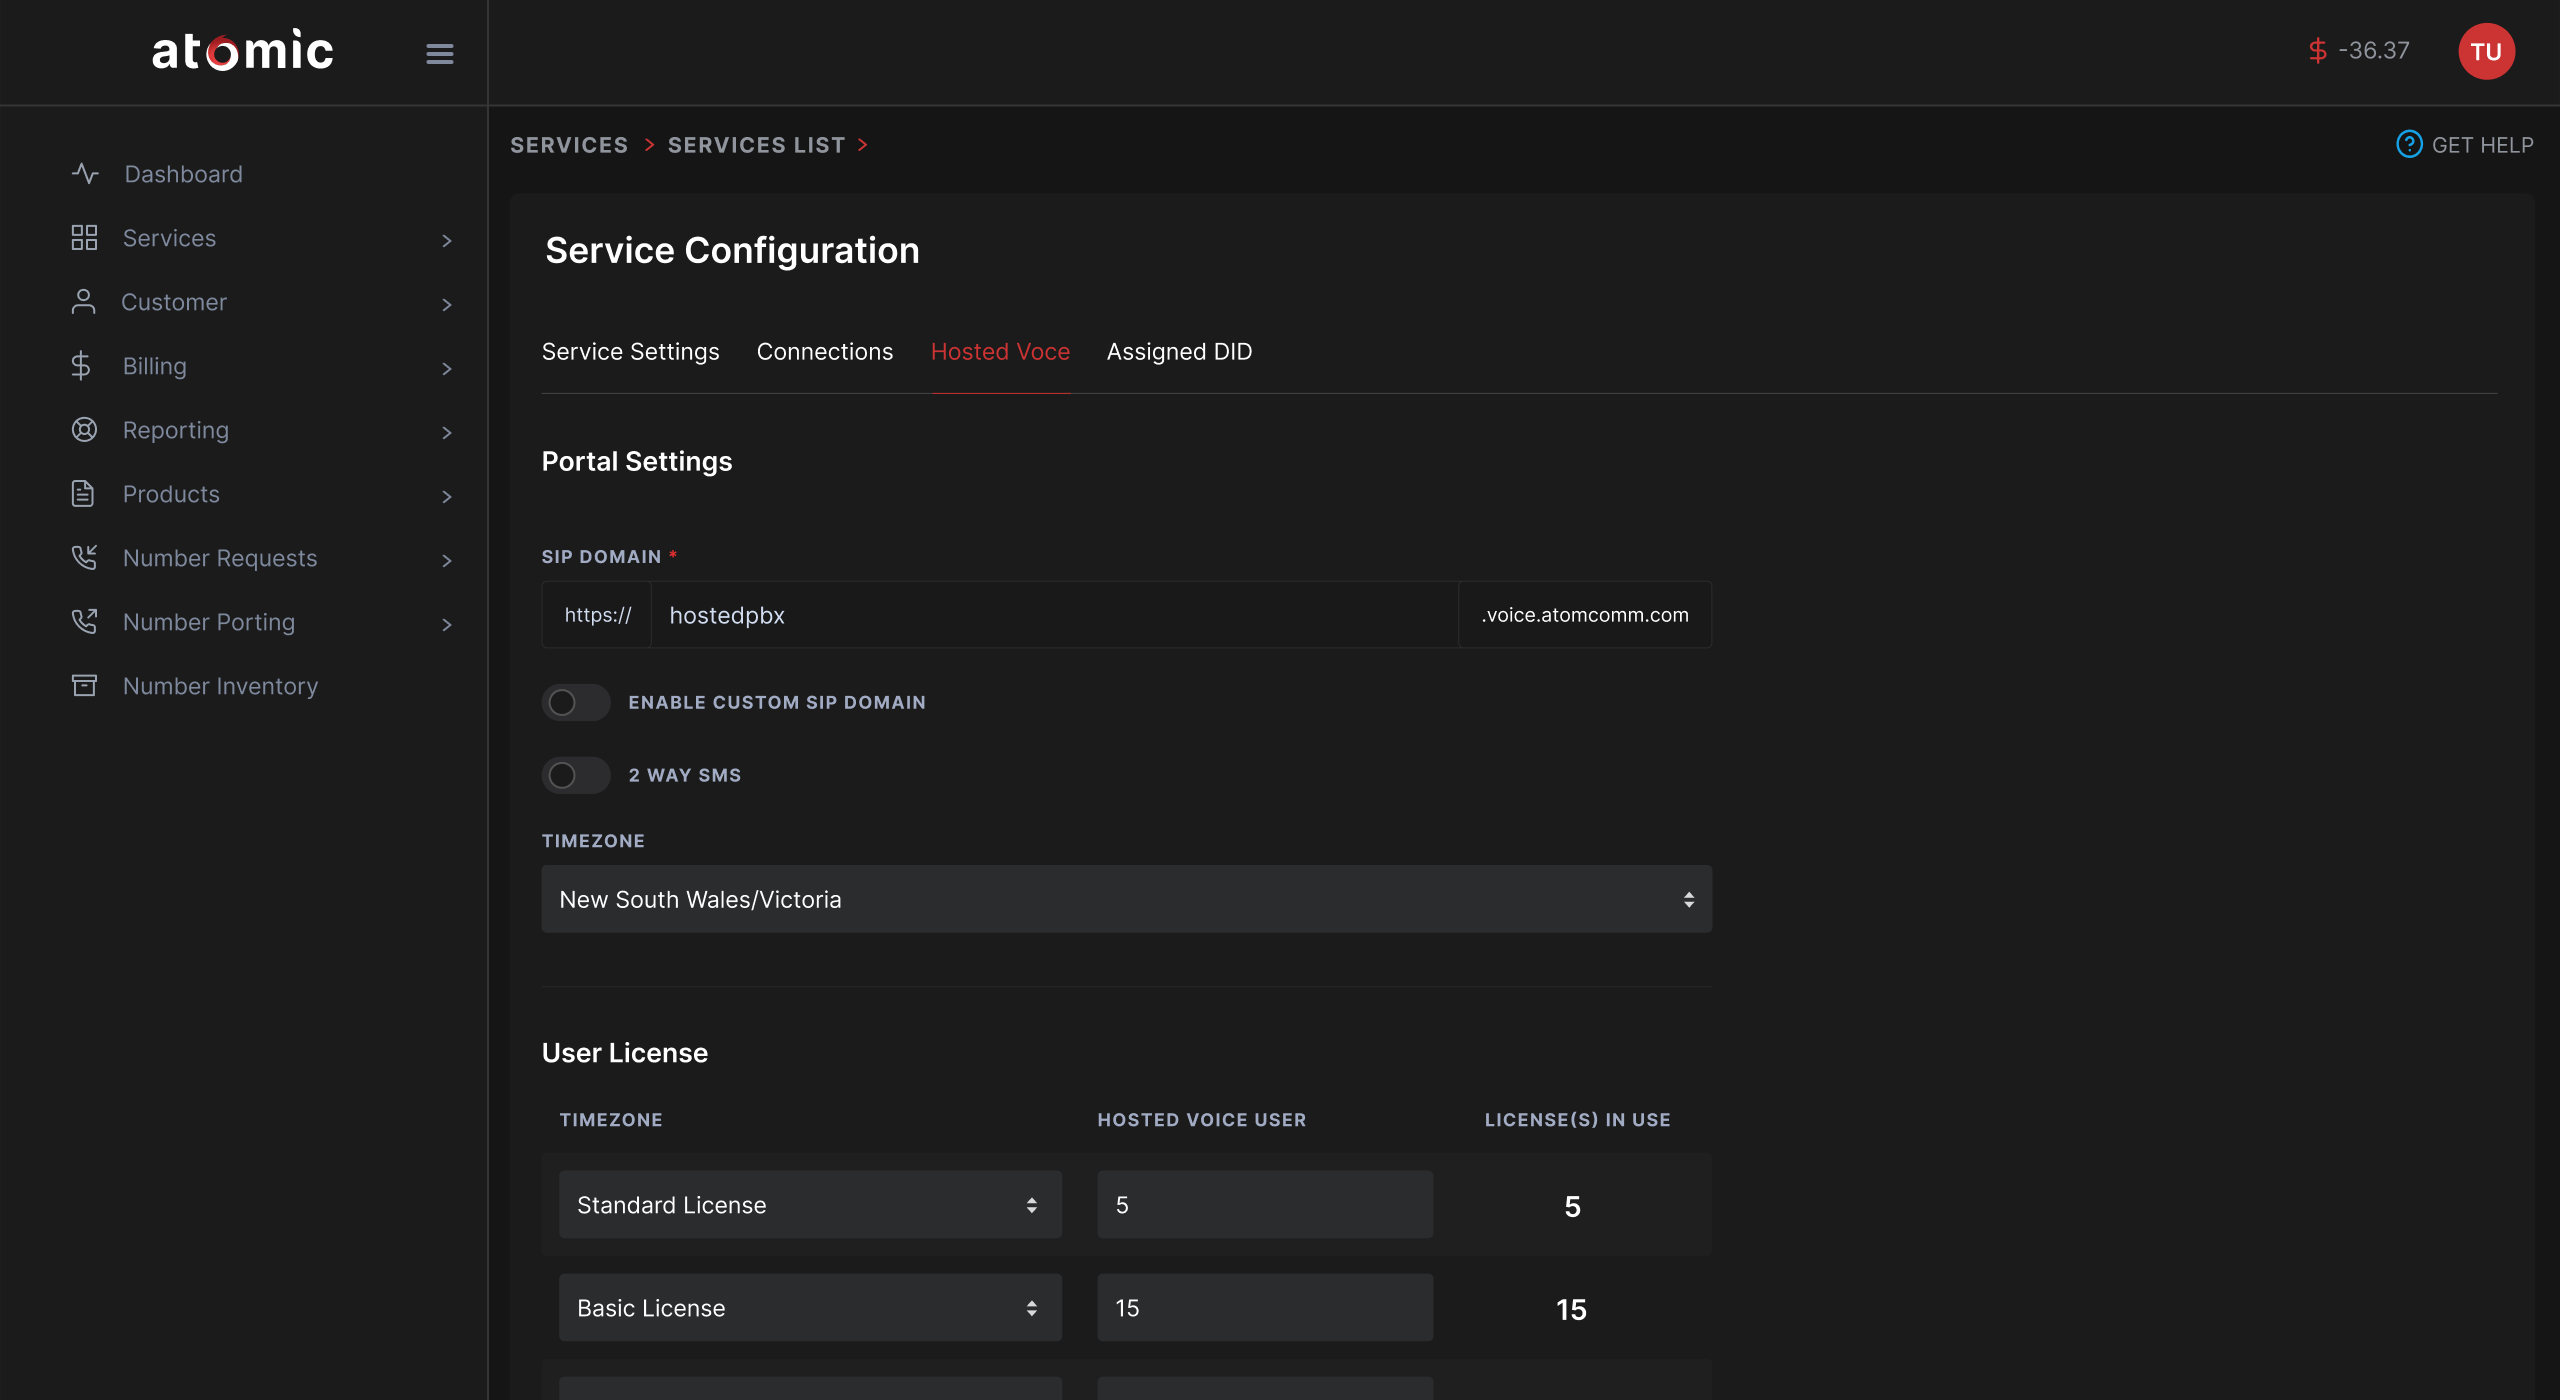Screen dimensions: 2560x1400
Task: Click the Reporting lifebuoy icon
Action: (x=84, y=430)
